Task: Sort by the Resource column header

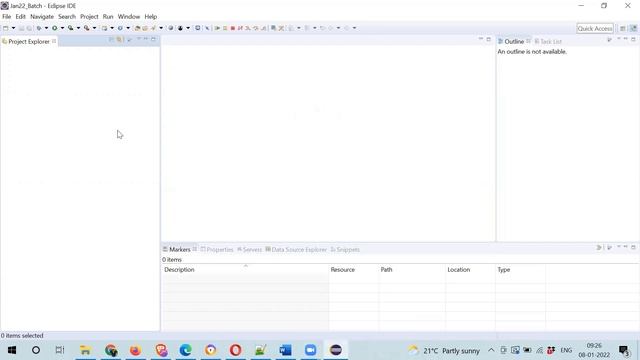Action: tap(353, 270)
